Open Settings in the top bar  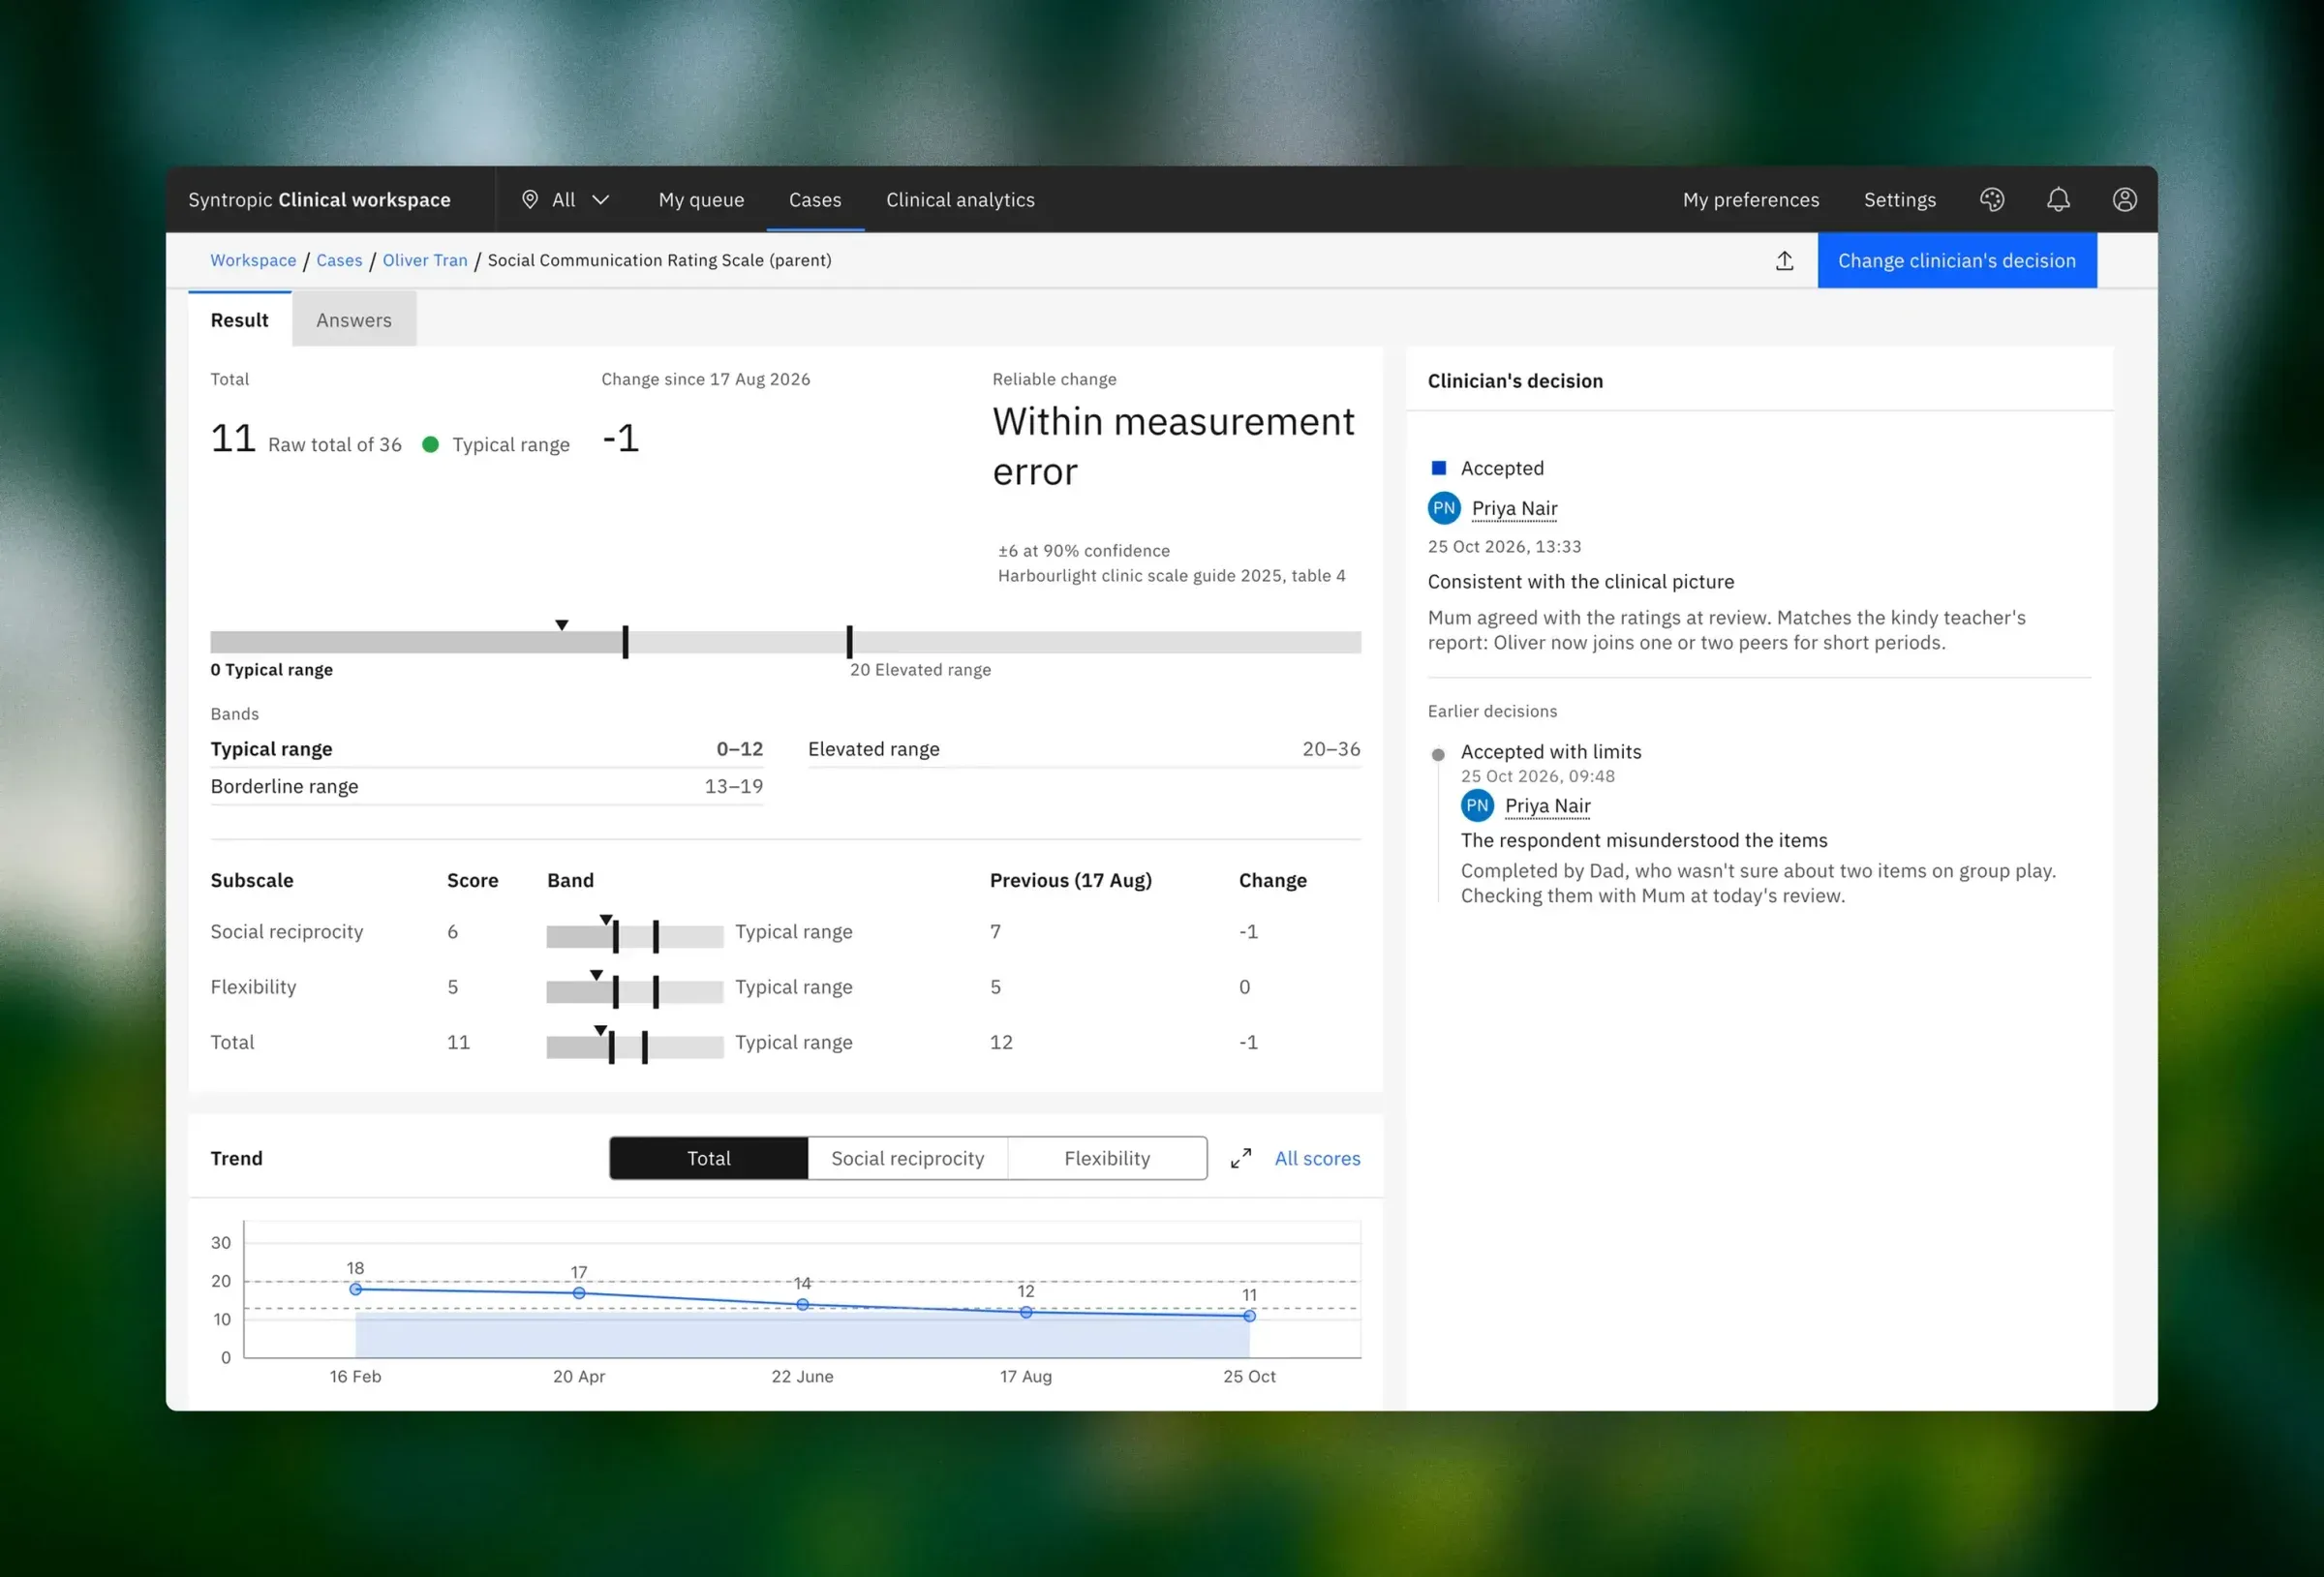point(1899,200)
